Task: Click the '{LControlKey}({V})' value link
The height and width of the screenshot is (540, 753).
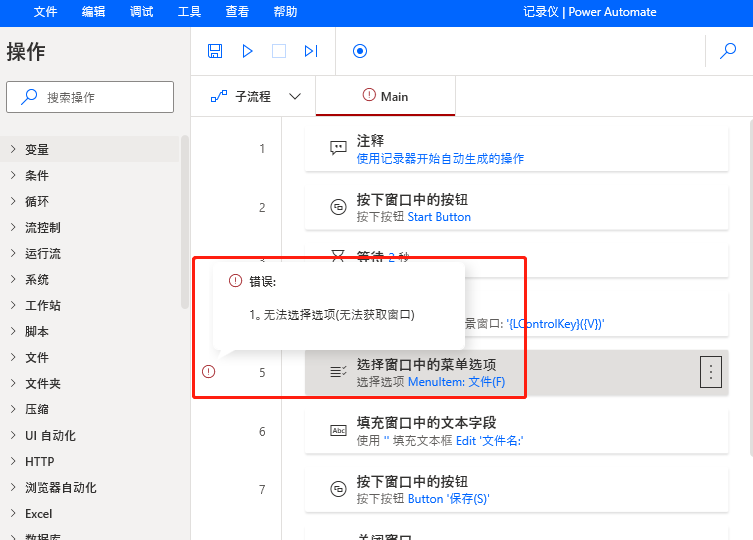Action: (x=555, y=324)
